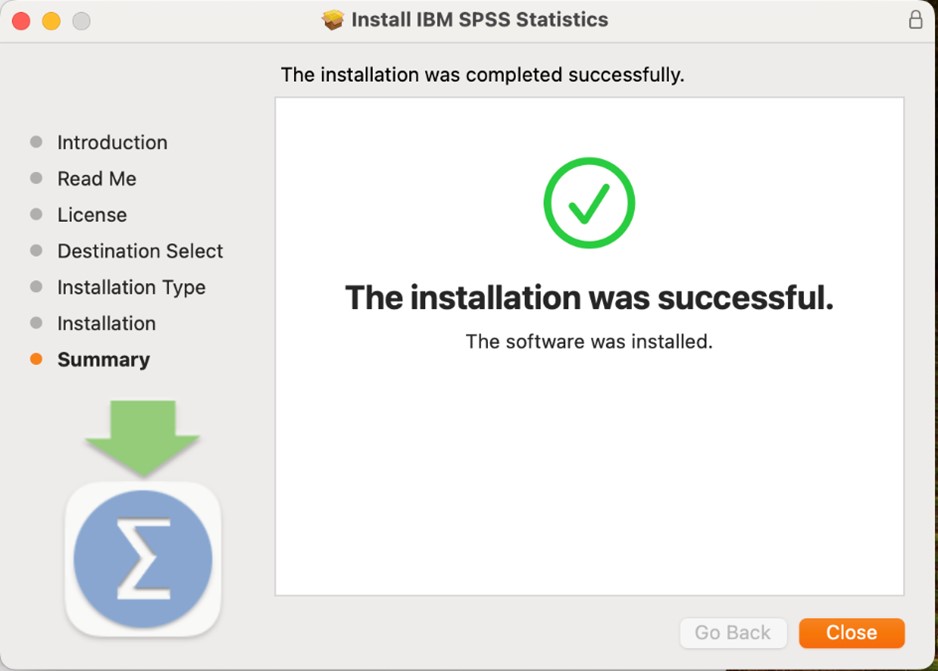Click the orange Close button

[x=851, y=633]
